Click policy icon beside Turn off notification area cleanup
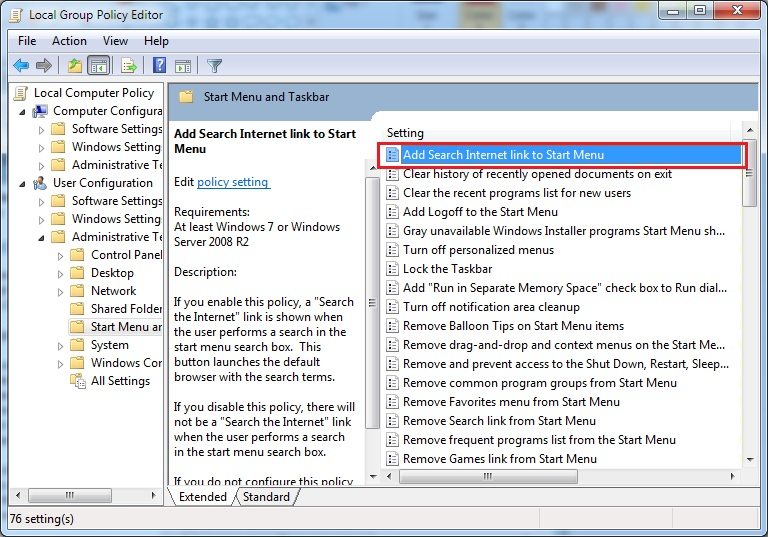The height and width of the screenshot is (537, 768). [392, 307]
